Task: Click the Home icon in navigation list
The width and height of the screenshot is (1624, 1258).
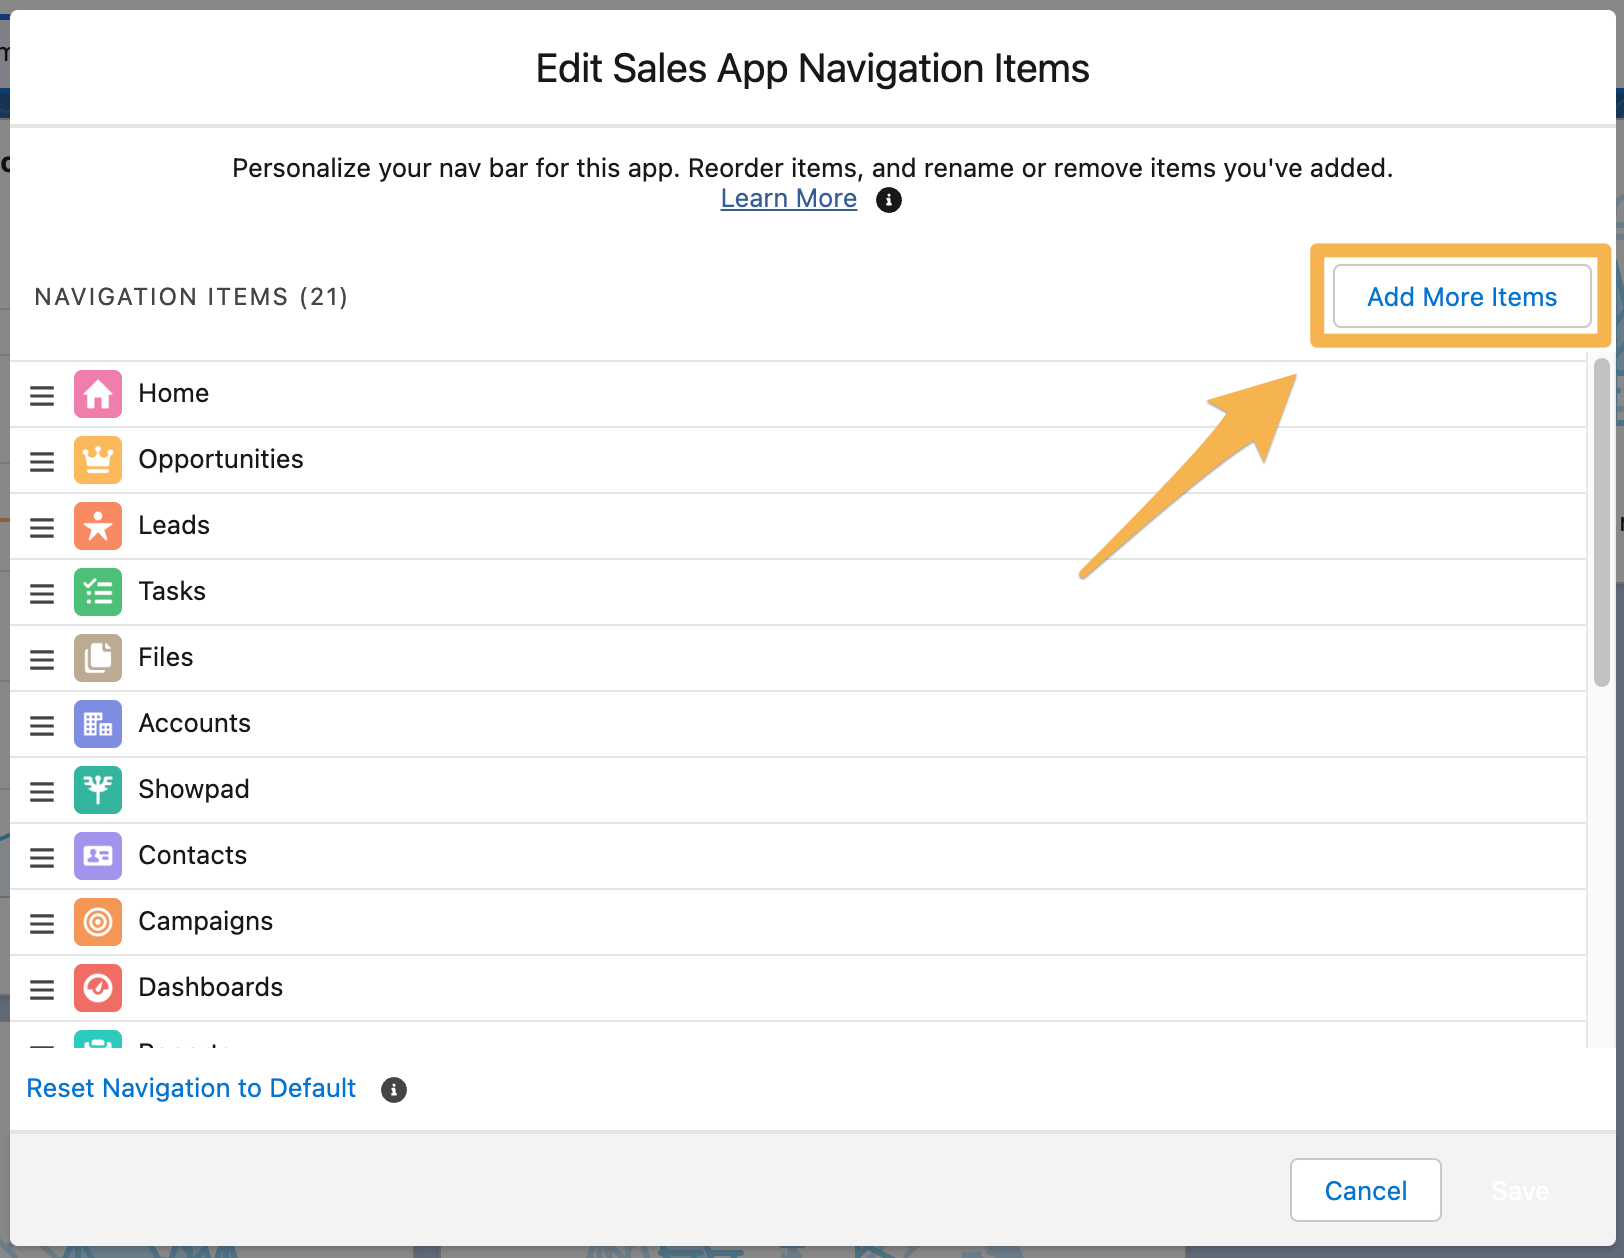Action: click(97, 393)
